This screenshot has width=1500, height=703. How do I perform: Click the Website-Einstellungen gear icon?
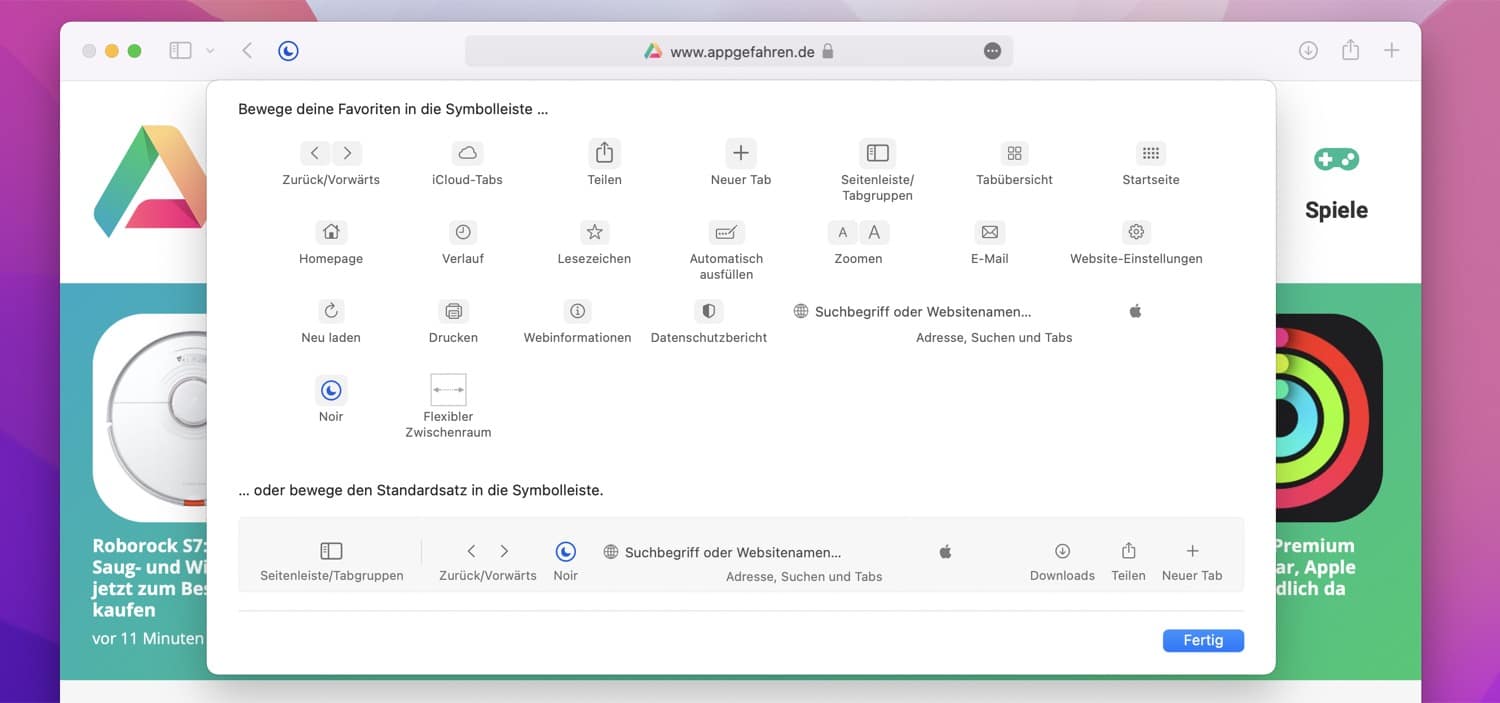click(x=1136, y=232)
